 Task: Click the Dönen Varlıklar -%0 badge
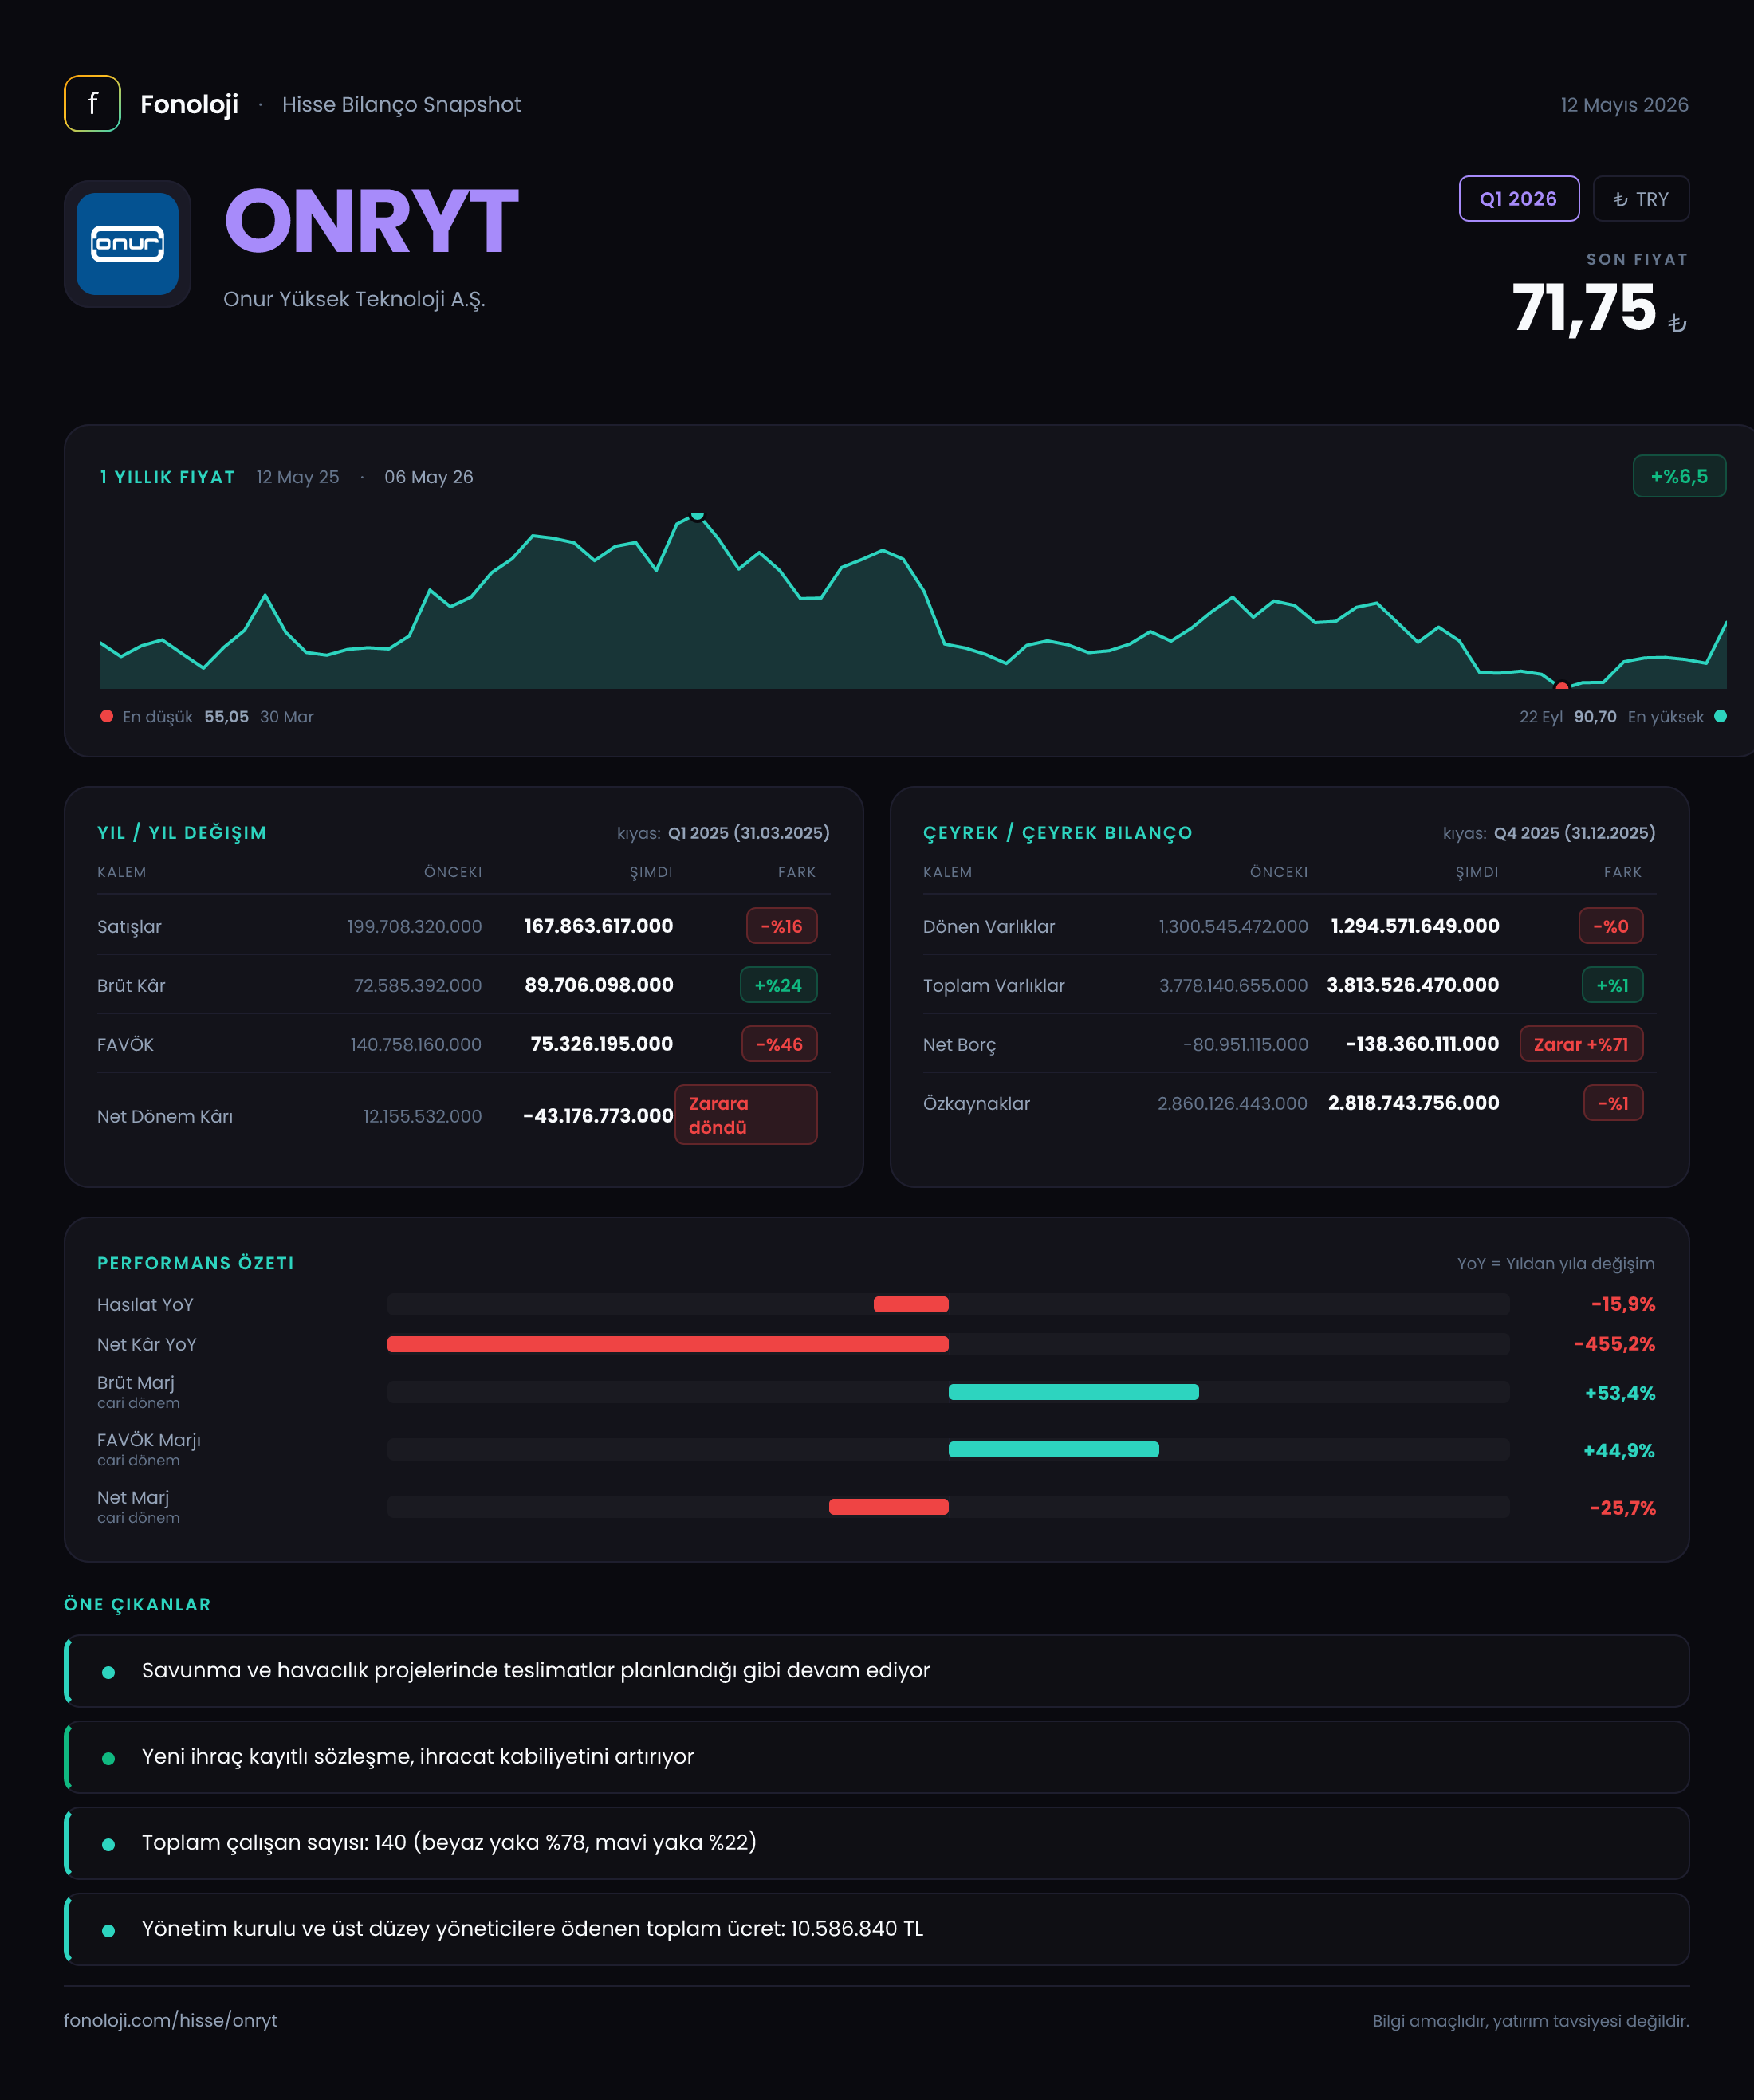(1610, 926)
